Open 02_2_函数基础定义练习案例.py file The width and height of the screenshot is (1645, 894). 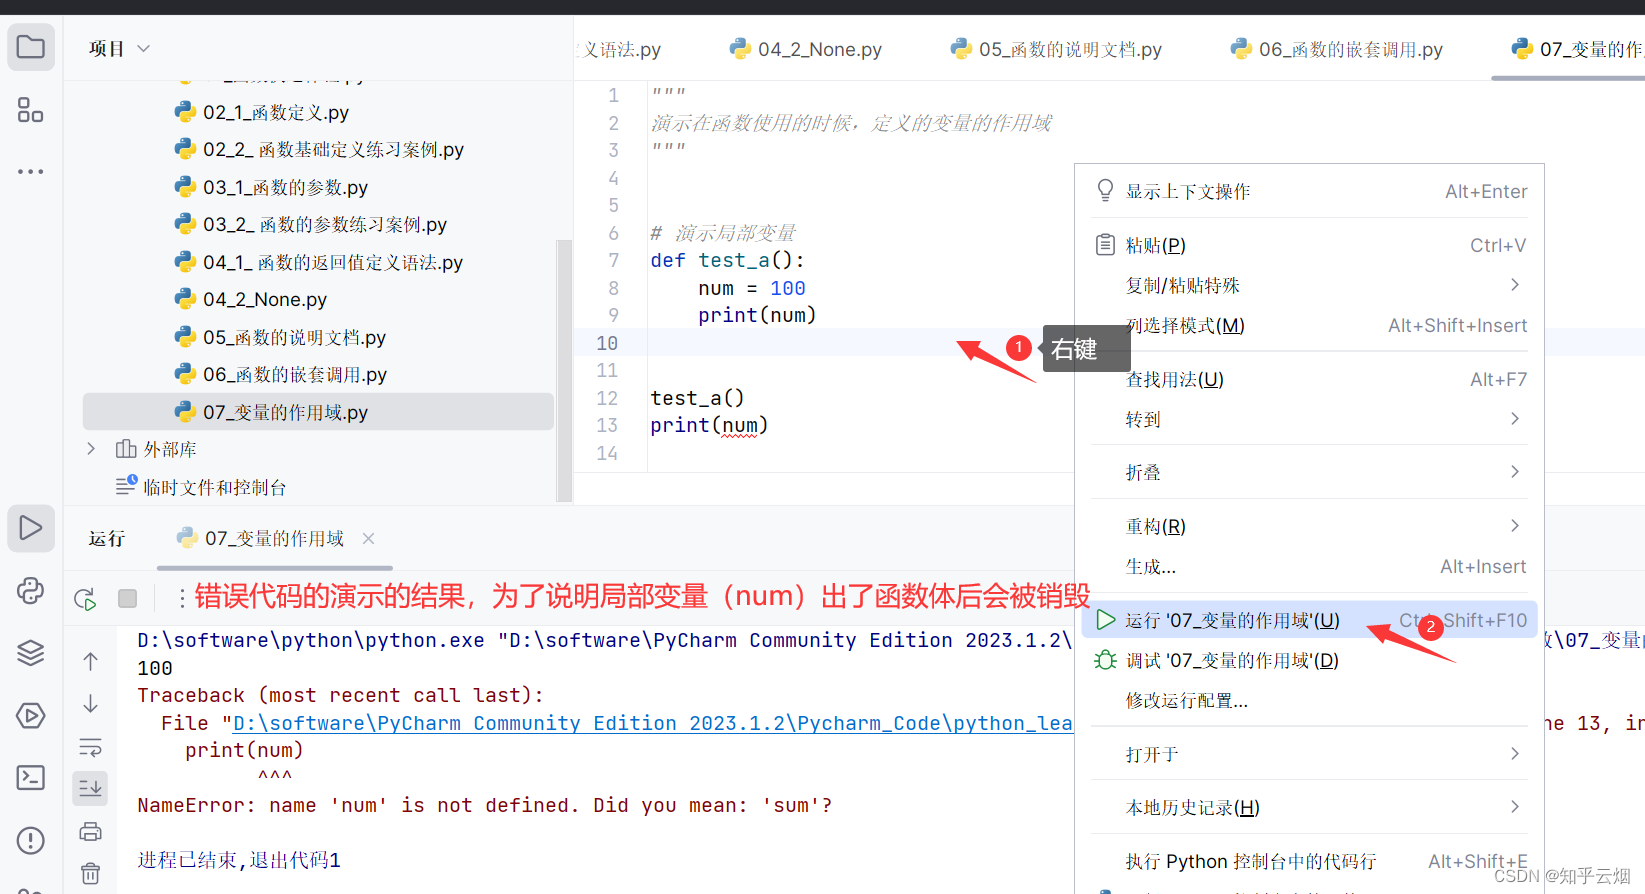pyautogui.click(x=319, y=149)
